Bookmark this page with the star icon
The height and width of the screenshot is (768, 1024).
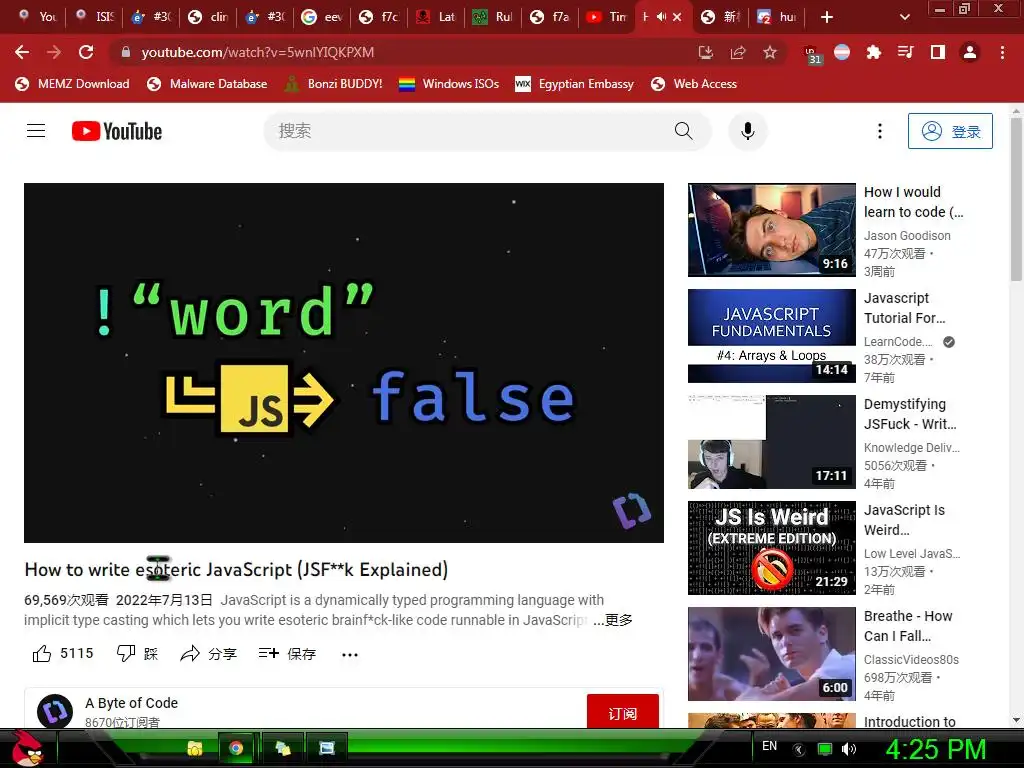pos(770,52)
